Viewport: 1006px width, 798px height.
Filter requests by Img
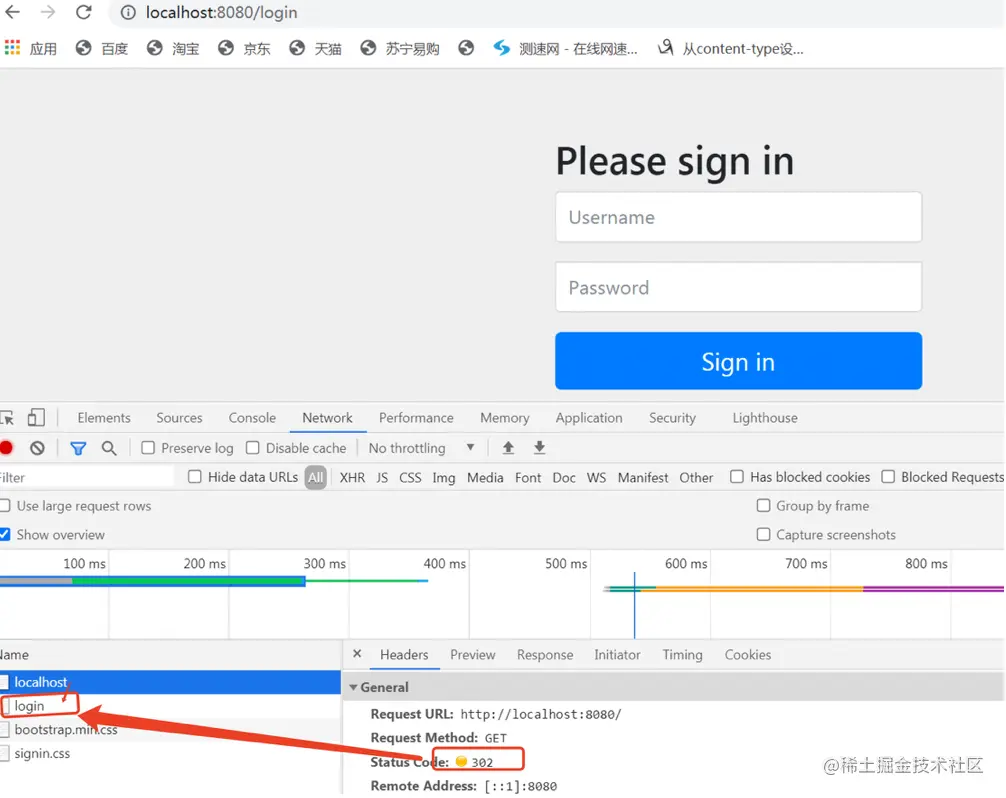click(x=443, y=477)
